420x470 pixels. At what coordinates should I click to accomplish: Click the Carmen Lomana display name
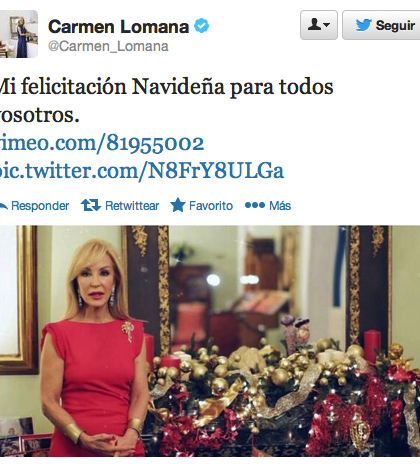click(x=119, y=27)
